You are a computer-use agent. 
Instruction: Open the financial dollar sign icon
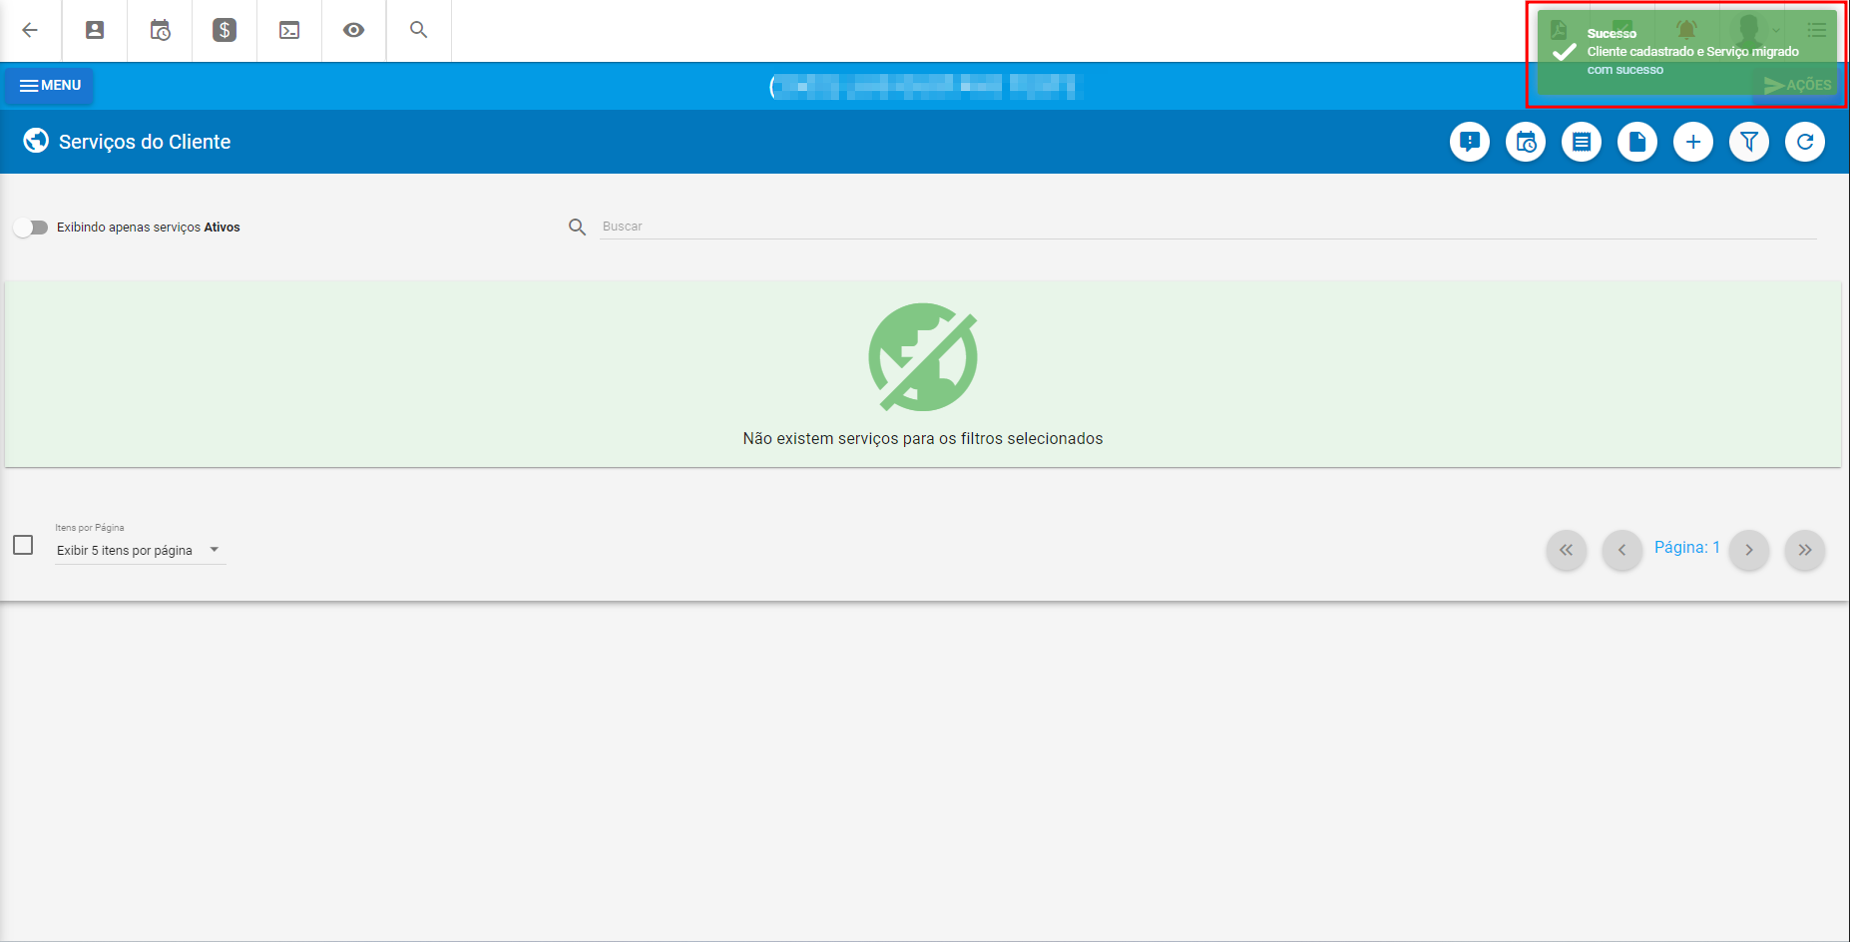point(224,30)
